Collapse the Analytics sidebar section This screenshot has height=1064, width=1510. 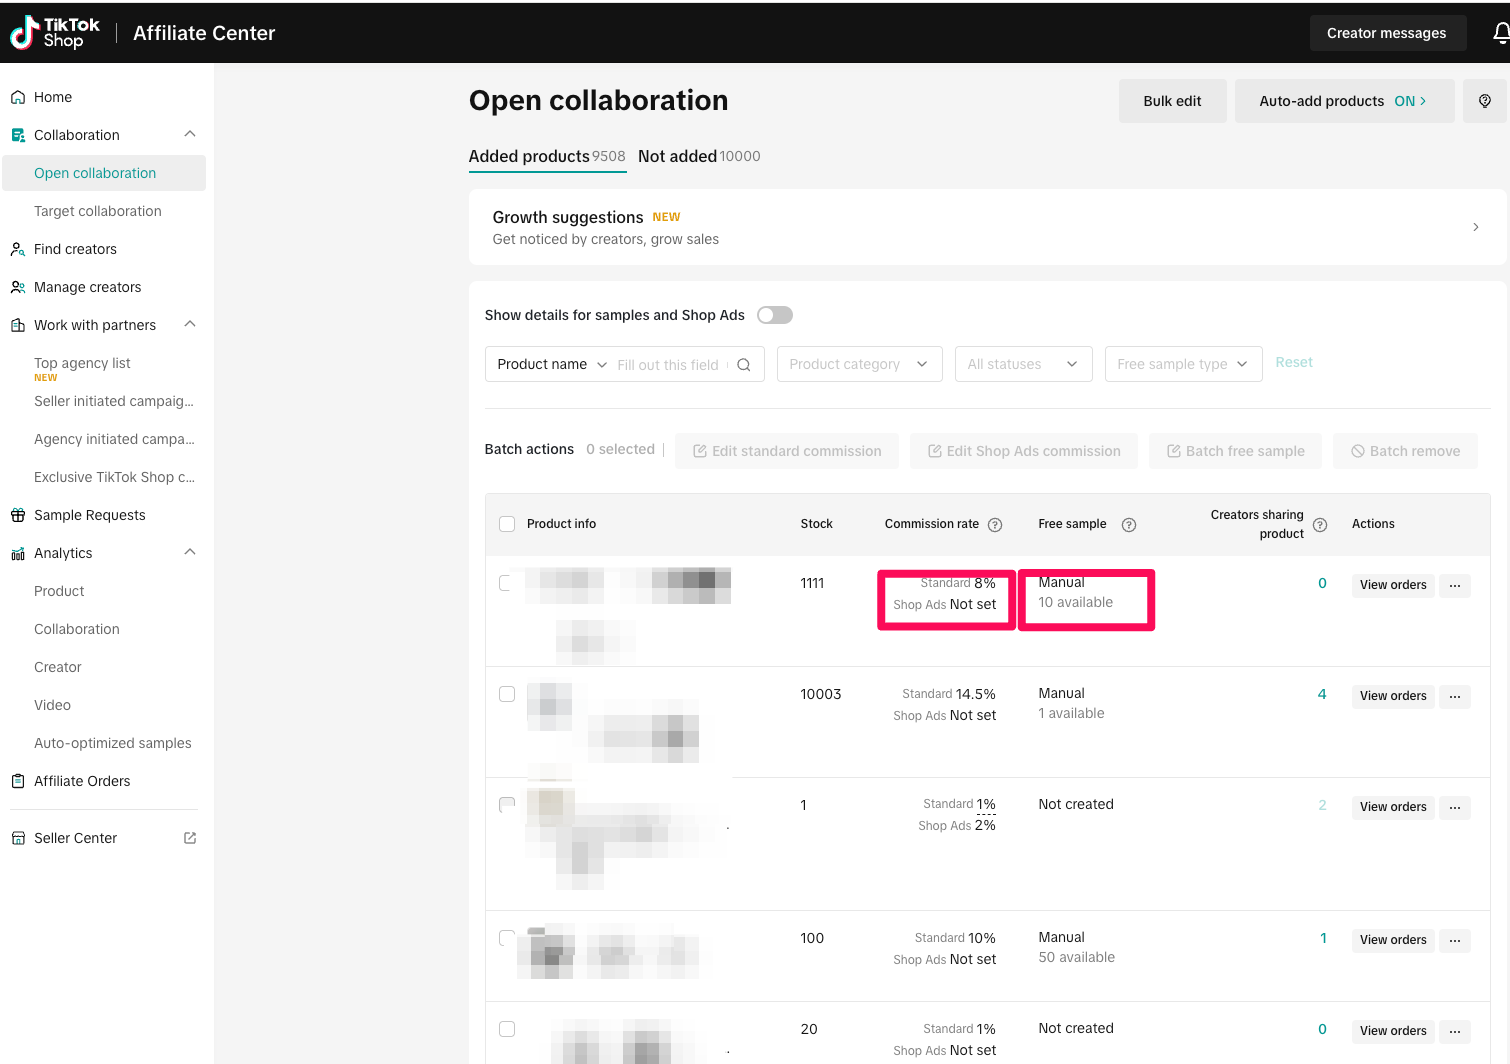click(x=190, y=553)
